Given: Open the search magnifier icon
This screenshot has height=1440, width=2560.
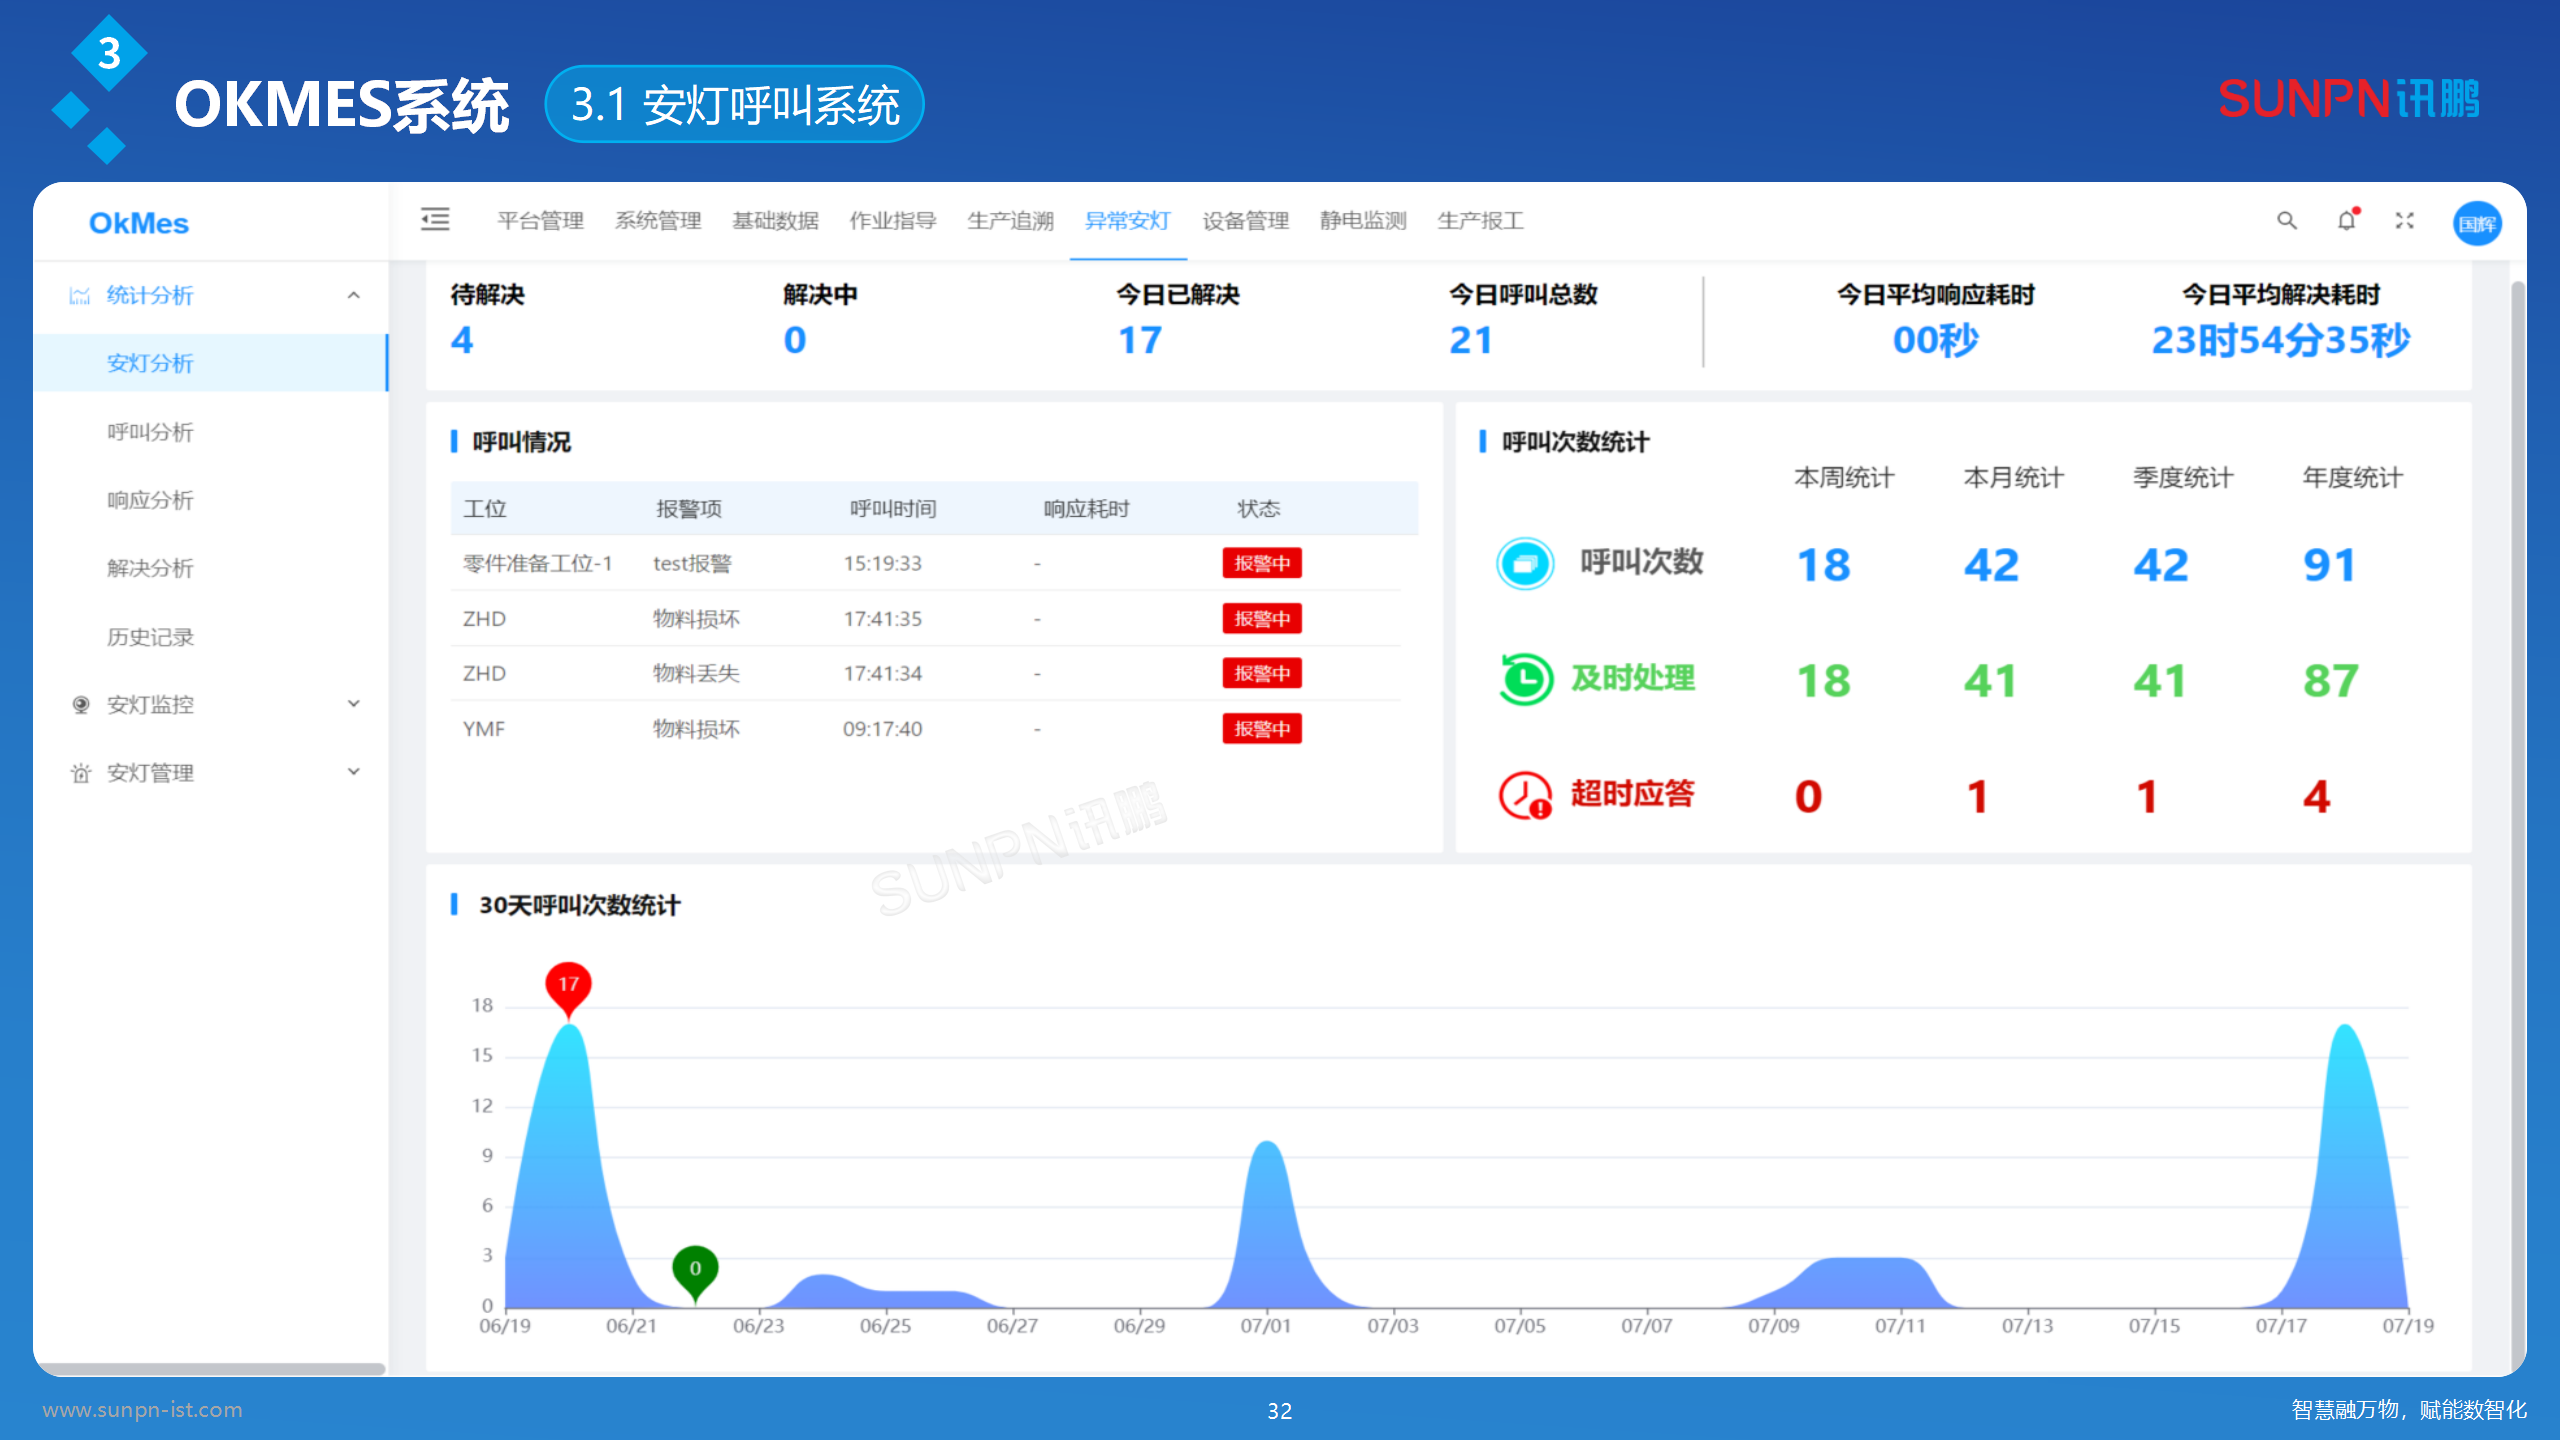Looking at the screenshot, I should click(x=2287, y=221).
